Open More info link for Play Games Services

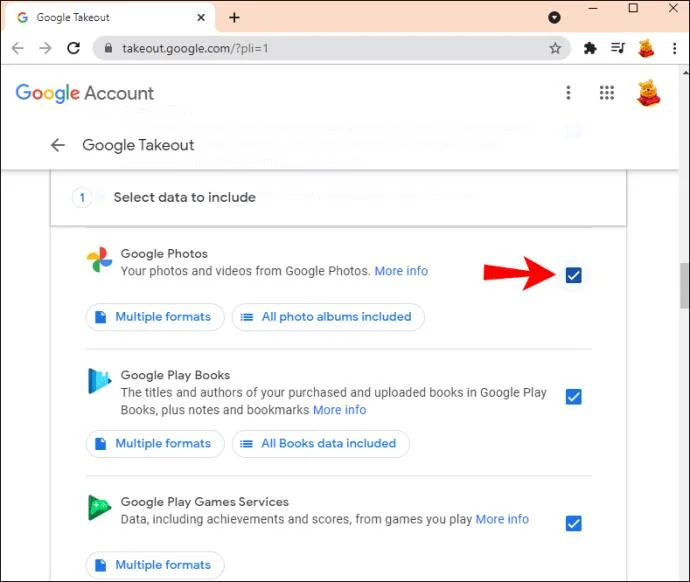pos(502,519)
